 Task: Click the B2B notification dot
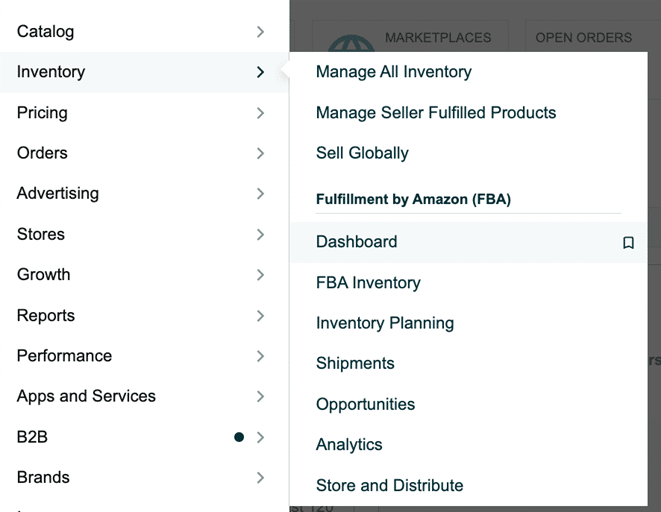[x=239, y=437]
